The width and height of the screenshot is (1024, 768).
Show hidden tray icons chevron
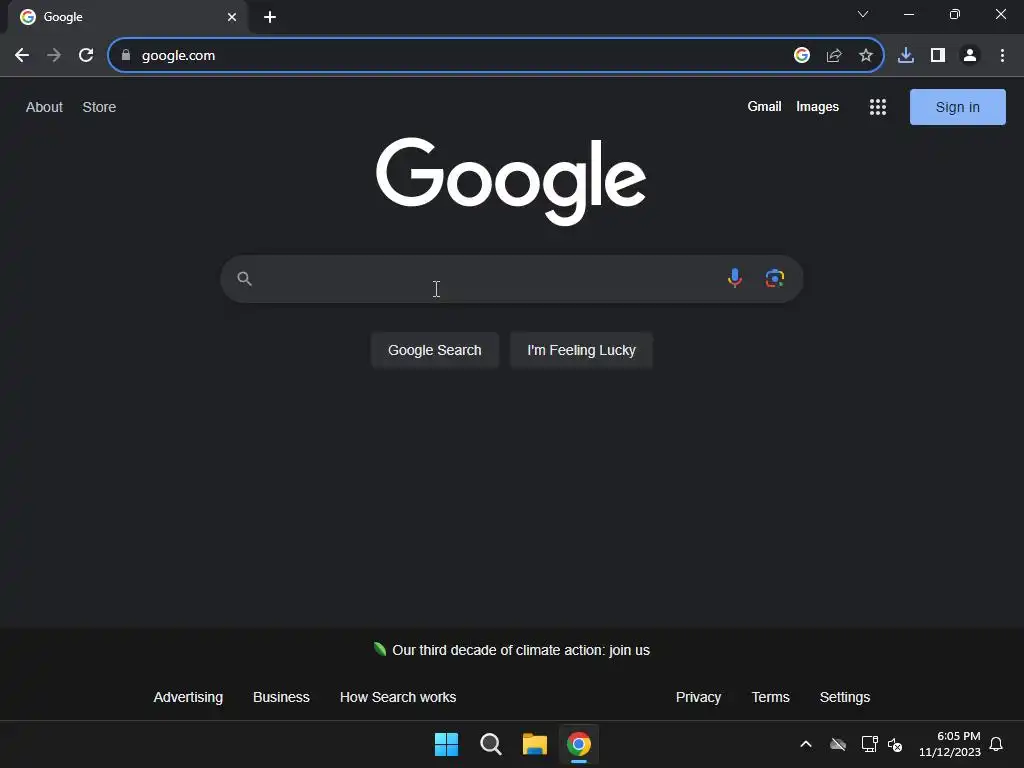[806, 744]
